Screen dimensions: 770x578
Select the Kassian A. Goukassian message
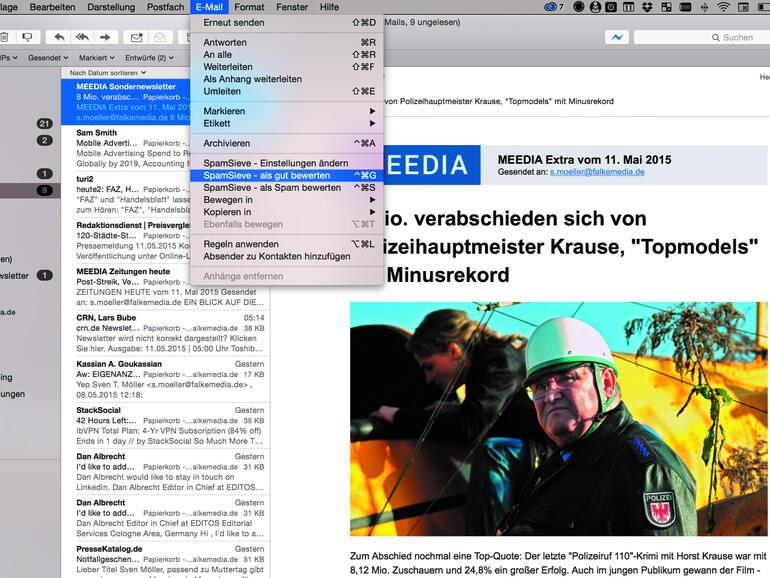165,379
